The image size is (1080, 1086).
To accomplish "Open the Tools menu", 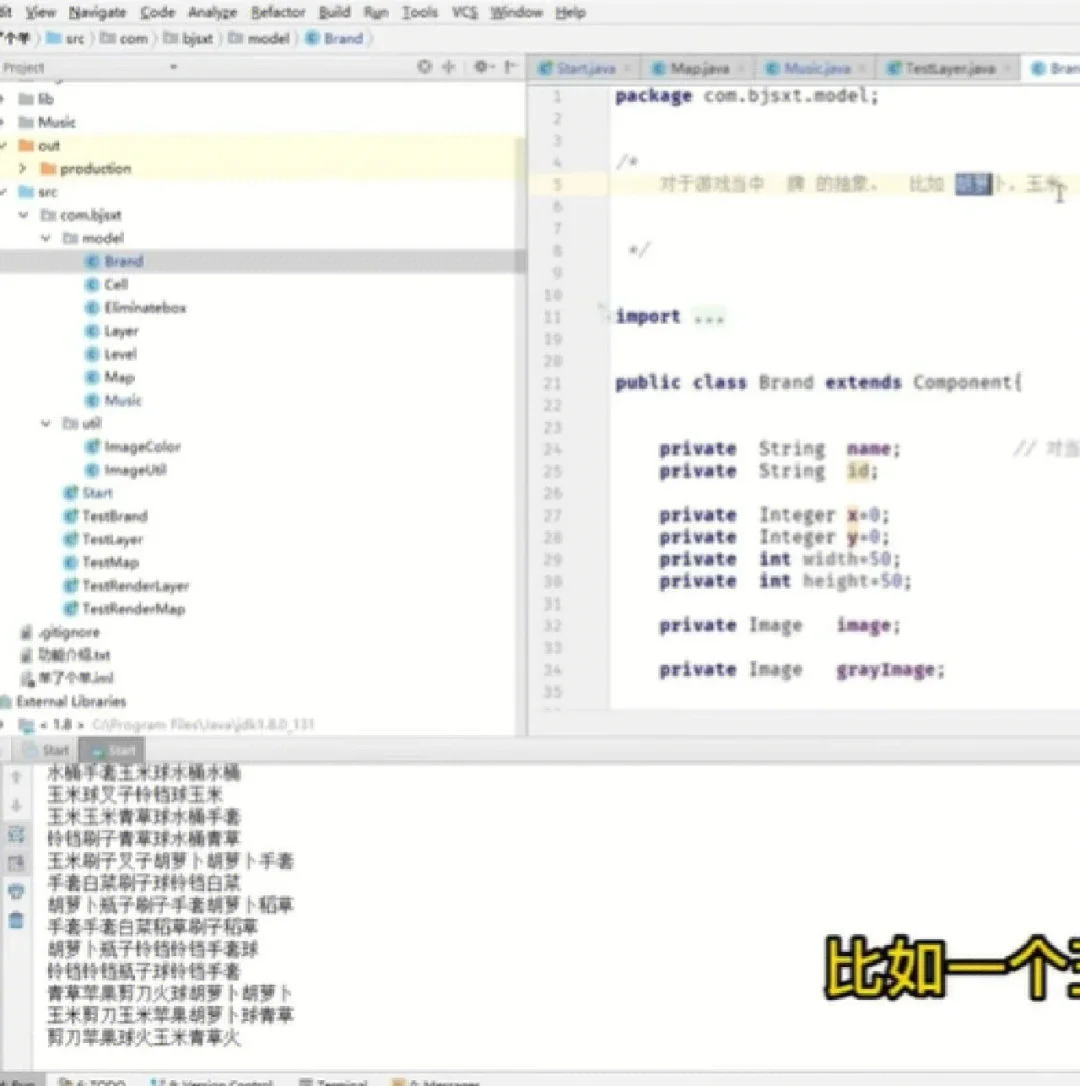I will click(420, 12).
